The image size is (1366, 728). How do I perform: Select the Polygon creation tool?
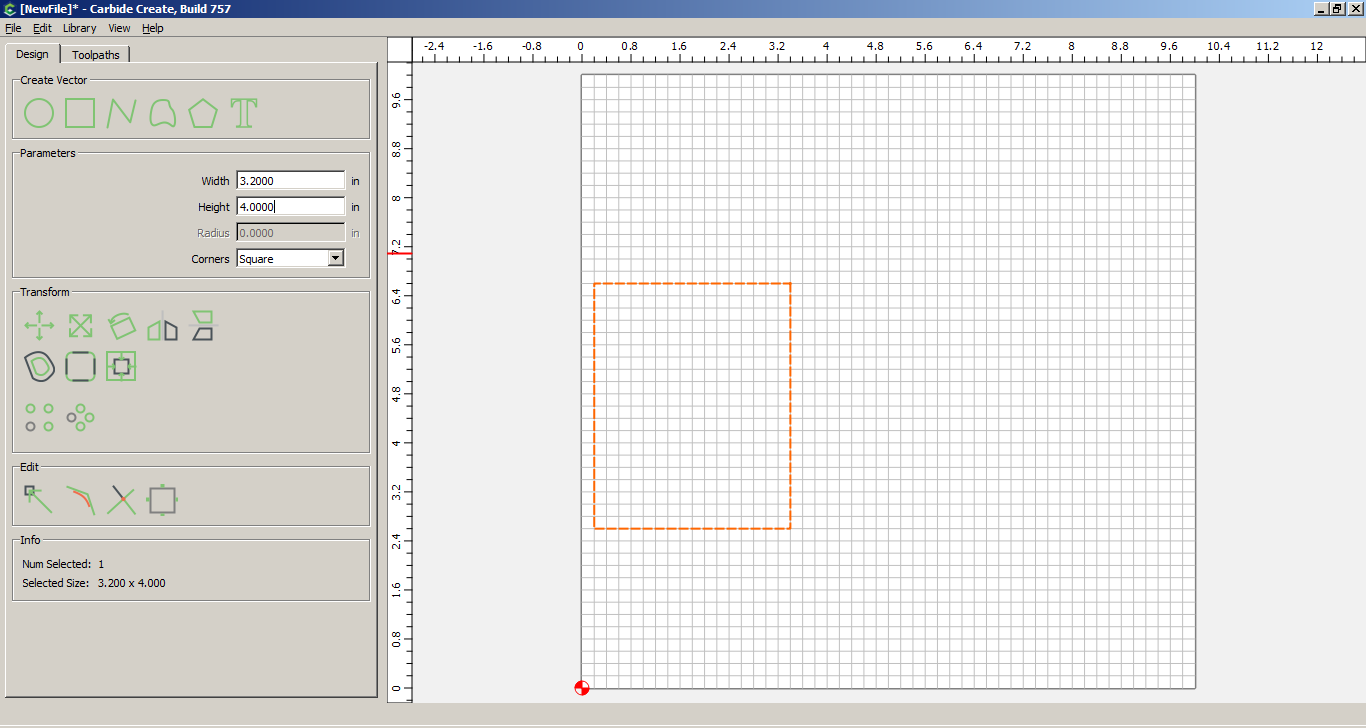(203, 113)
